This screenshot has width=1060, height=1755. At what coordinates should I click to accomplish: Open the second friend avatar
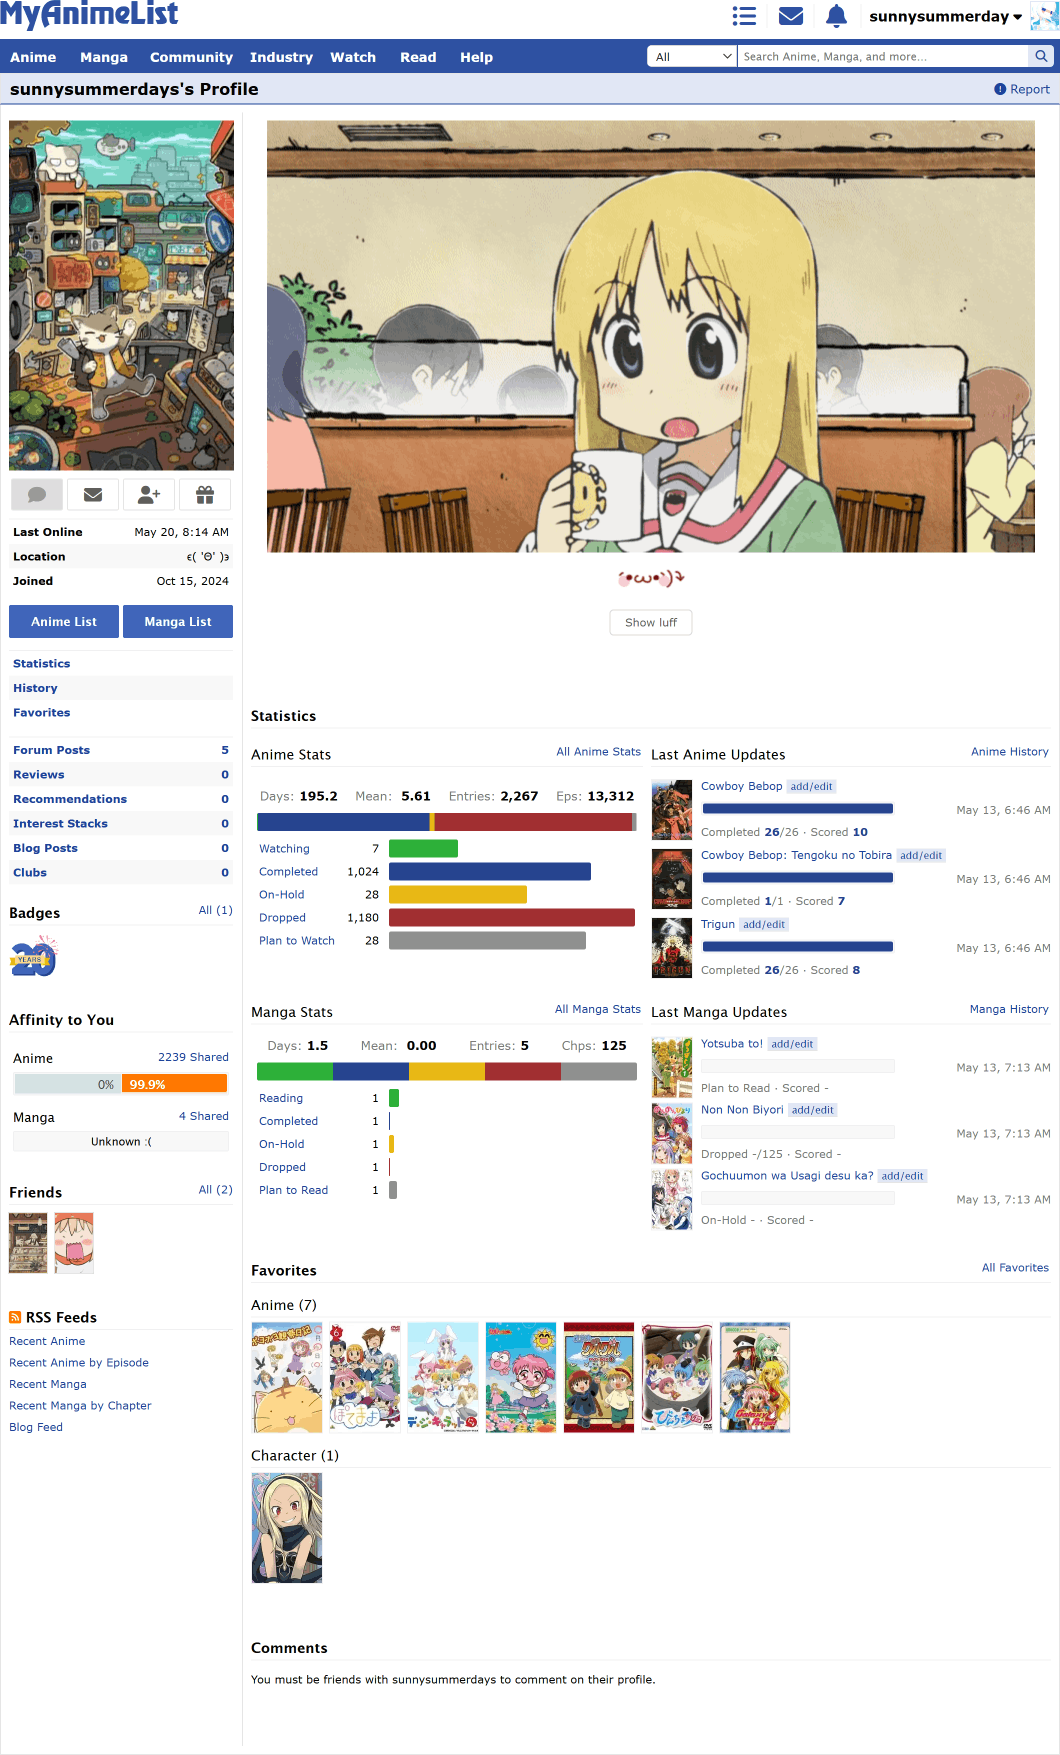tap(74, 1243)
